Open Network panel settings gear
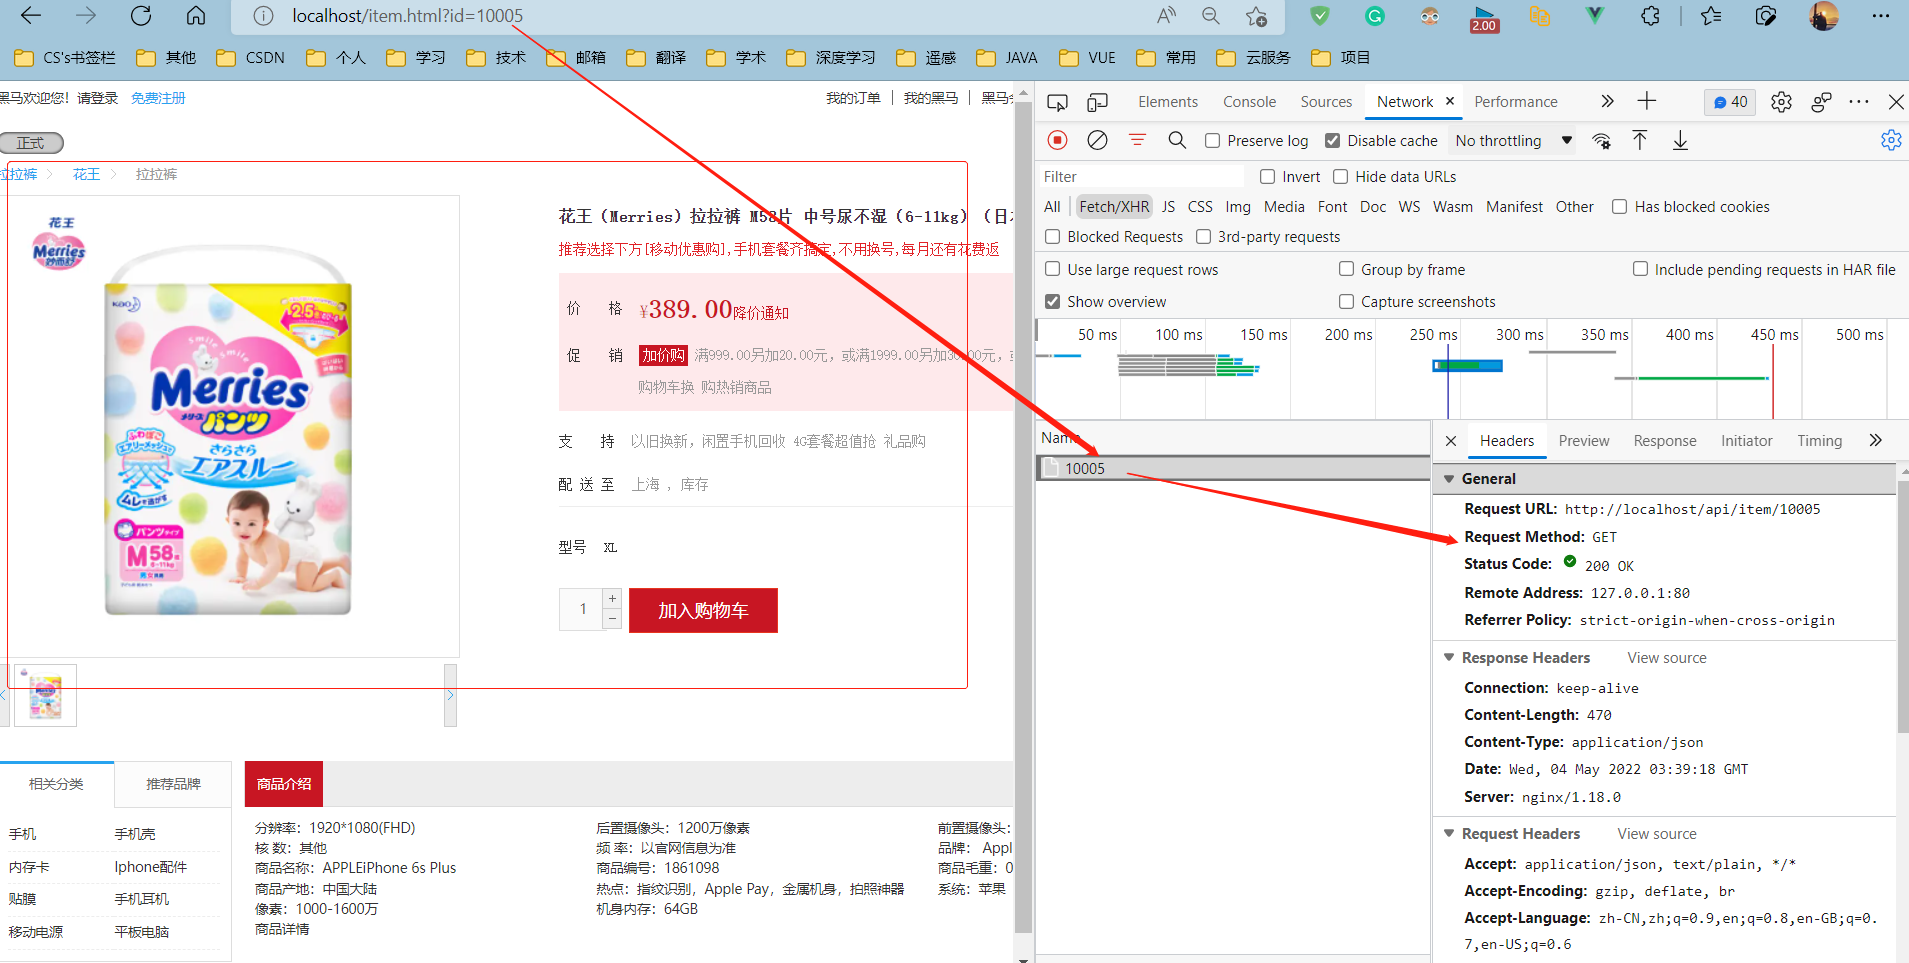 [x=1891, y=140]
